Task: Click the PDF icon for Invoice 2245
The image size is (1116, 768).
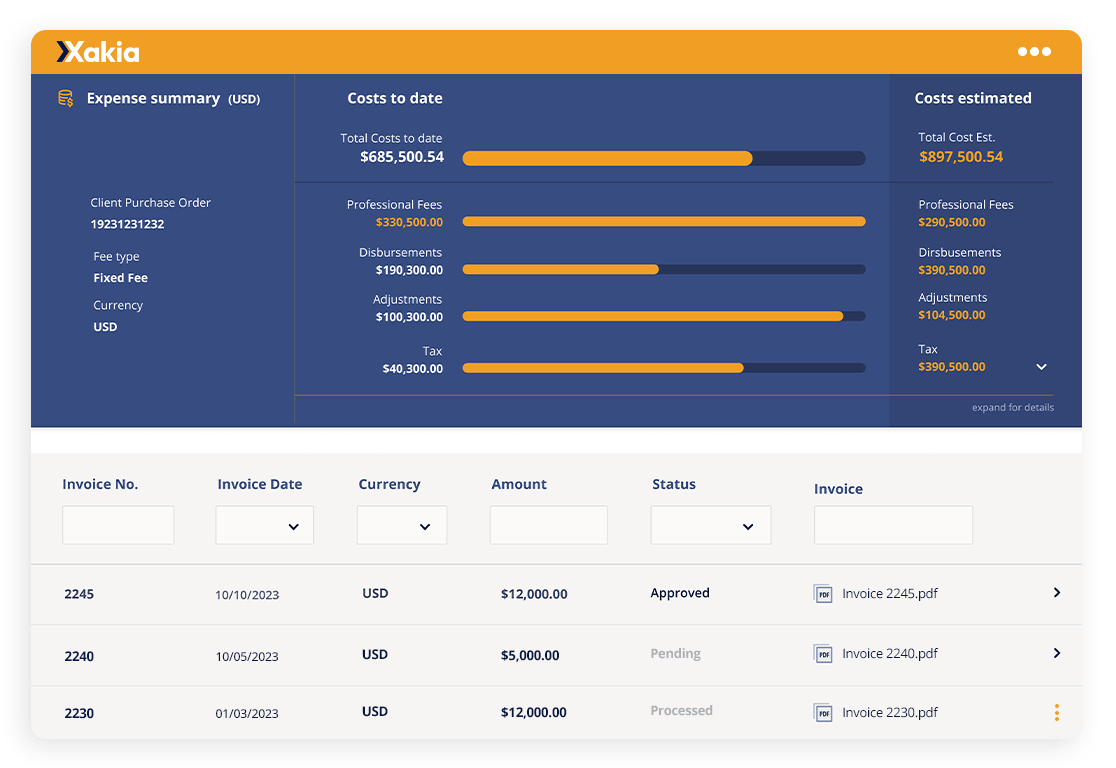Action: (x=822, y=593)
